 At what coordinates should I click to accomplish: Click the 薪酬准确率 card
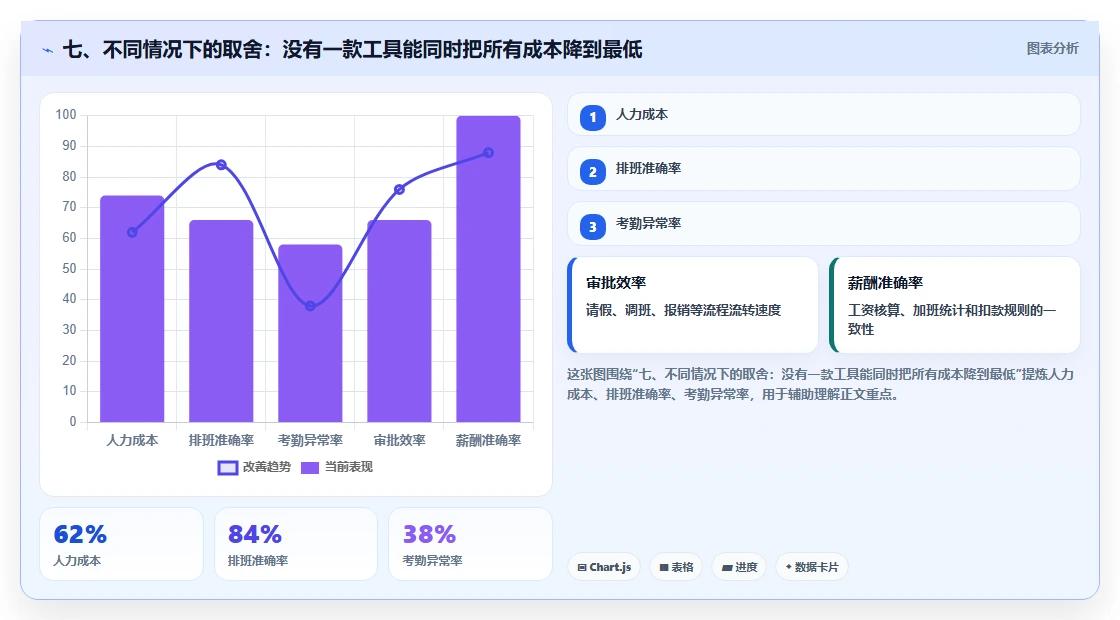coord(955,305)
